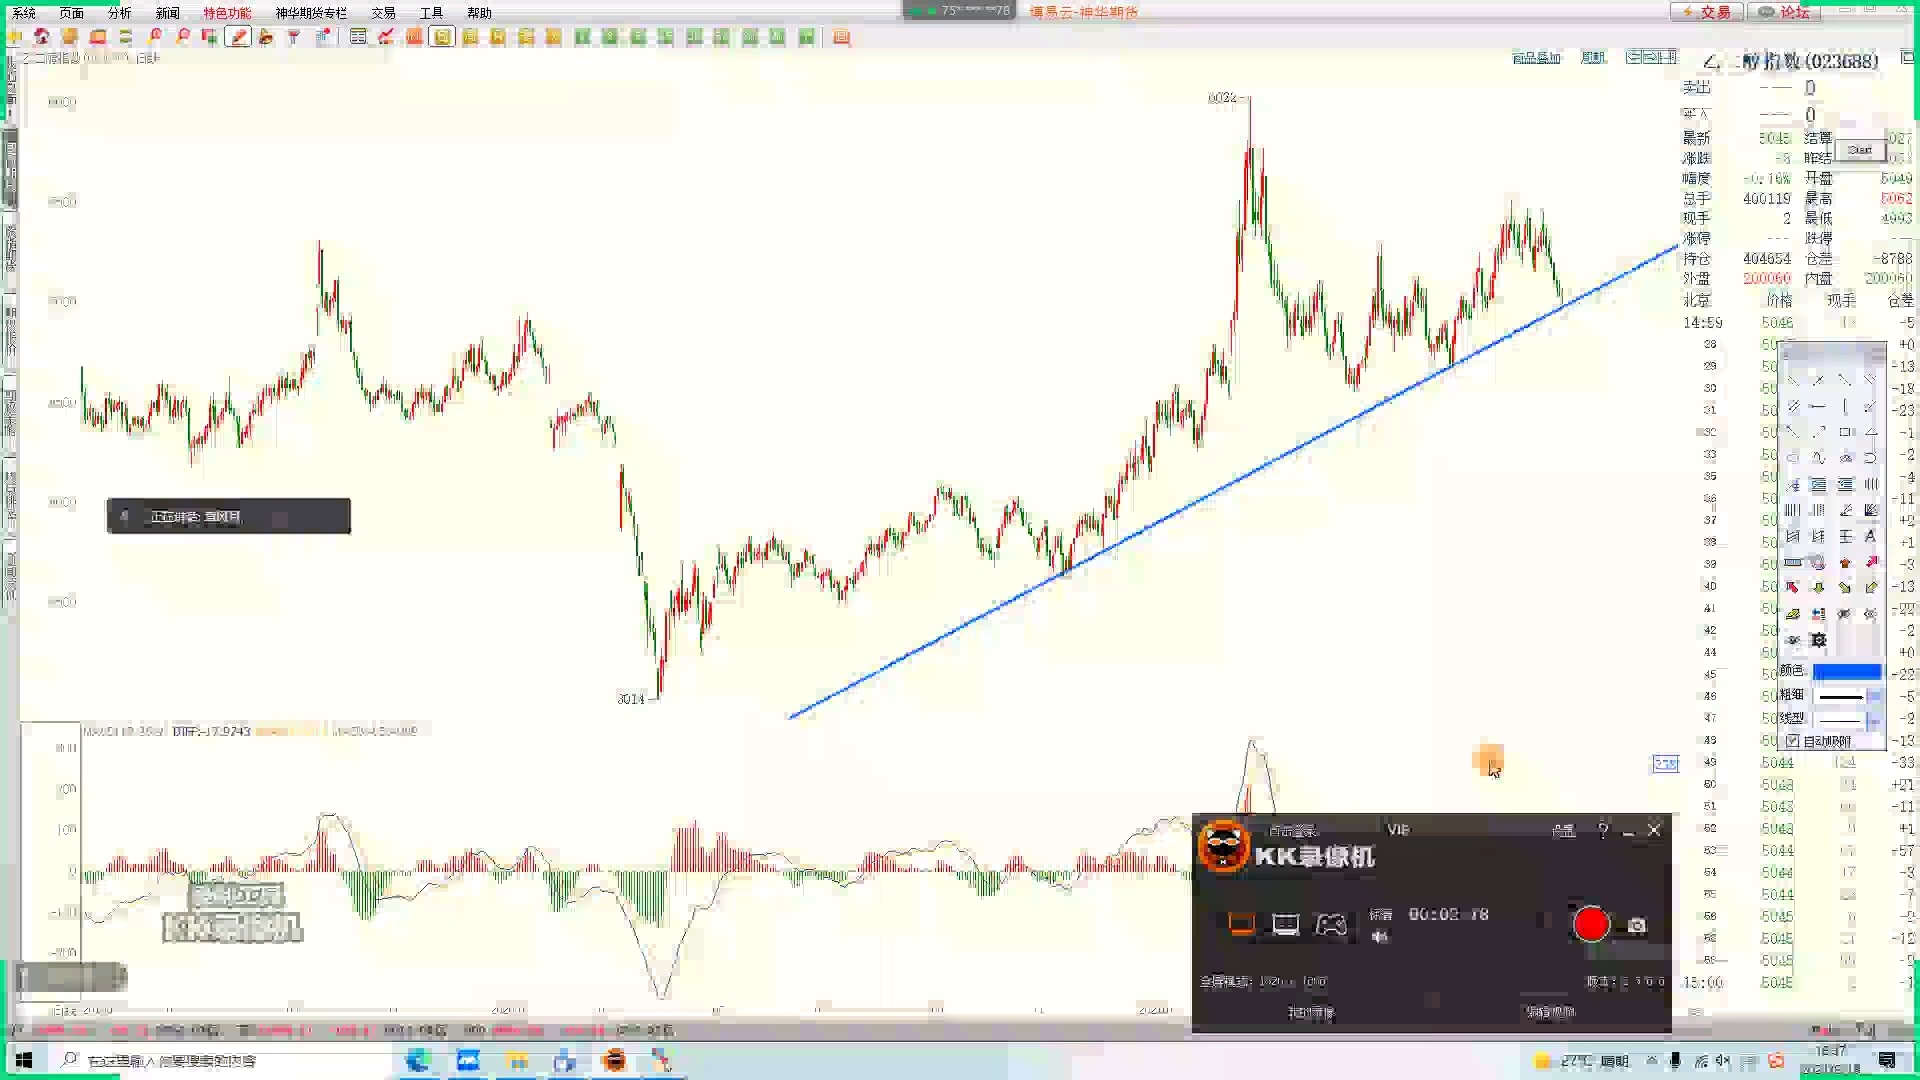Image resolution: width=1920 pixels, height=1080 pixels.
Task: Select the pink up-right arrow marker
Action: [1871, 562]
